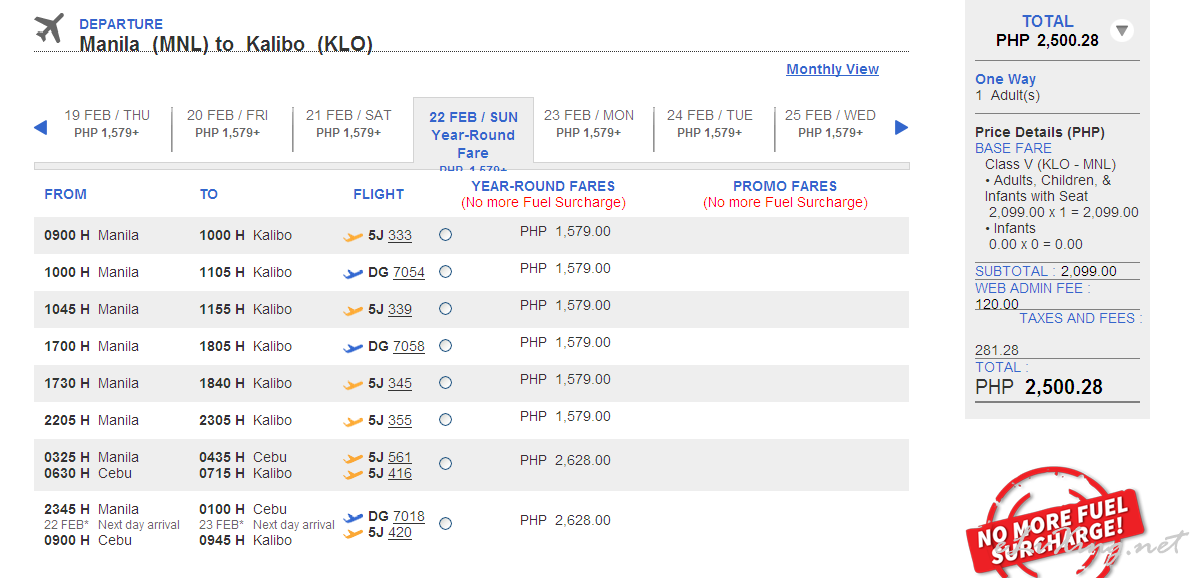Click the previous dates left arrow
This screenshot has height=578, width=1199.
(x=41, y=127)
